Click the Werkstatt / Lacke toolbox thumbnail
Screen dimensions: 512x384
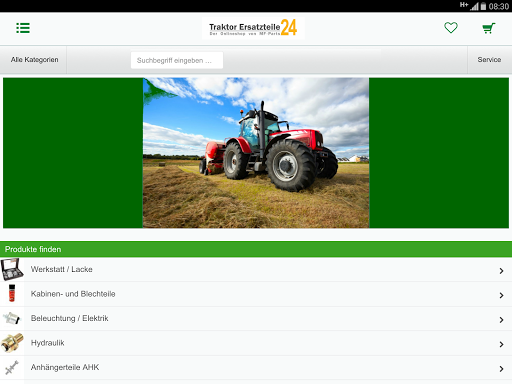(12, 269)
